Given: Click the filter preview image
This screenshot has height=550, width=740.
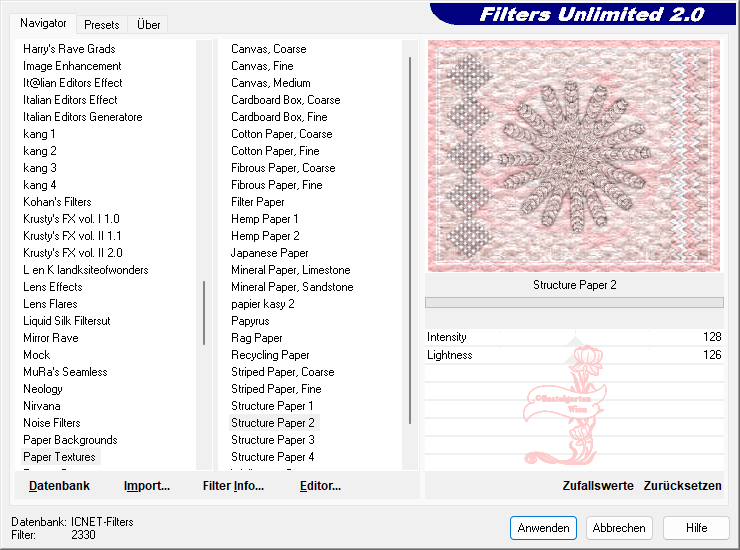Looking at the screenshot, I should [x=573, y=155].
